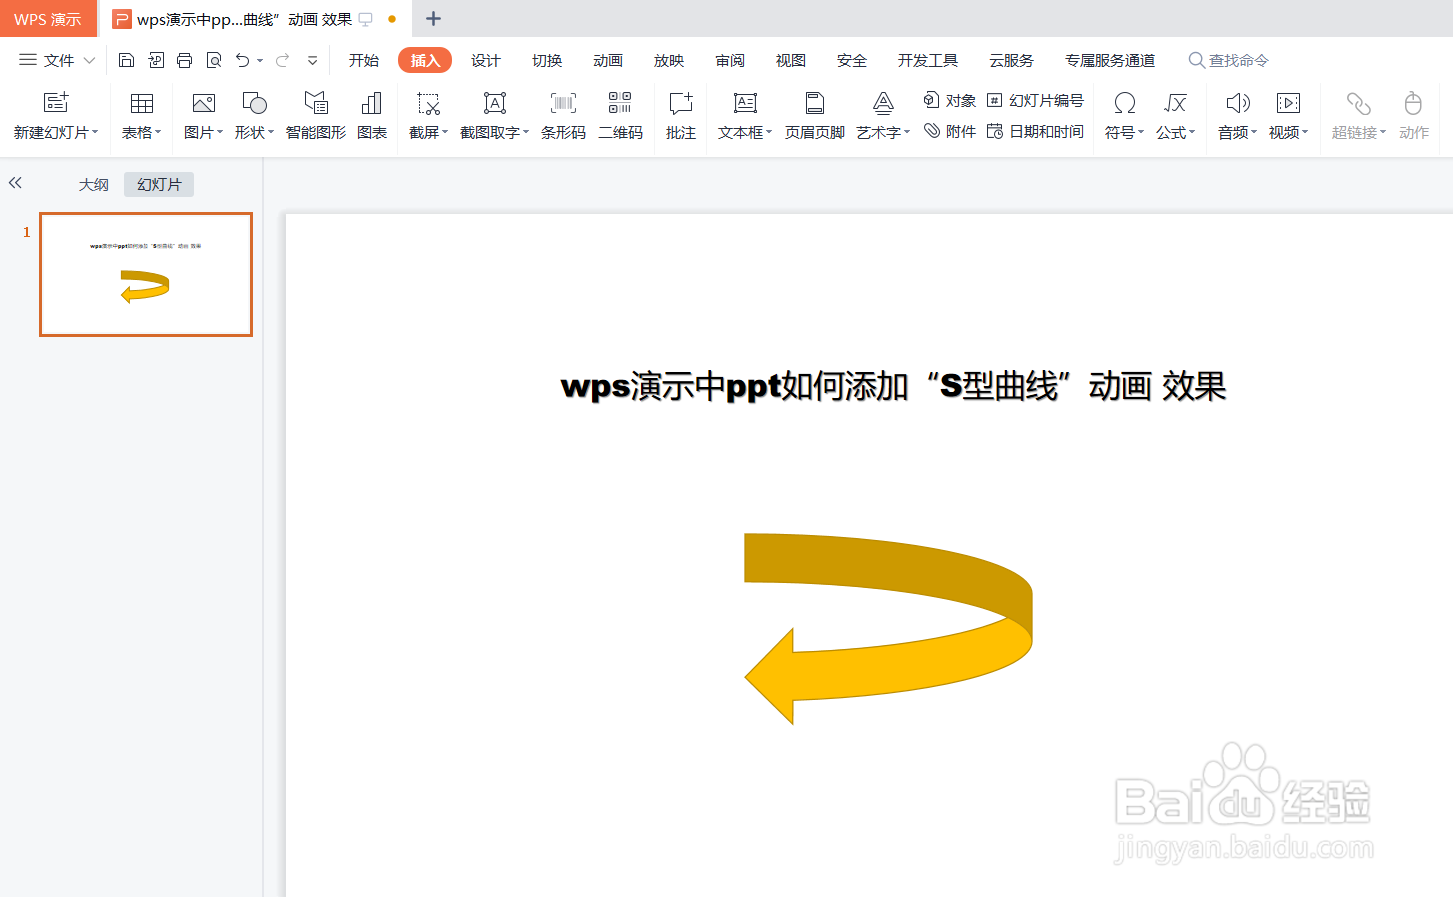Viewport: 1453px width, 897px height.
Task: Switch to the 审阅 ribbon tab
Action: point(730,60)
